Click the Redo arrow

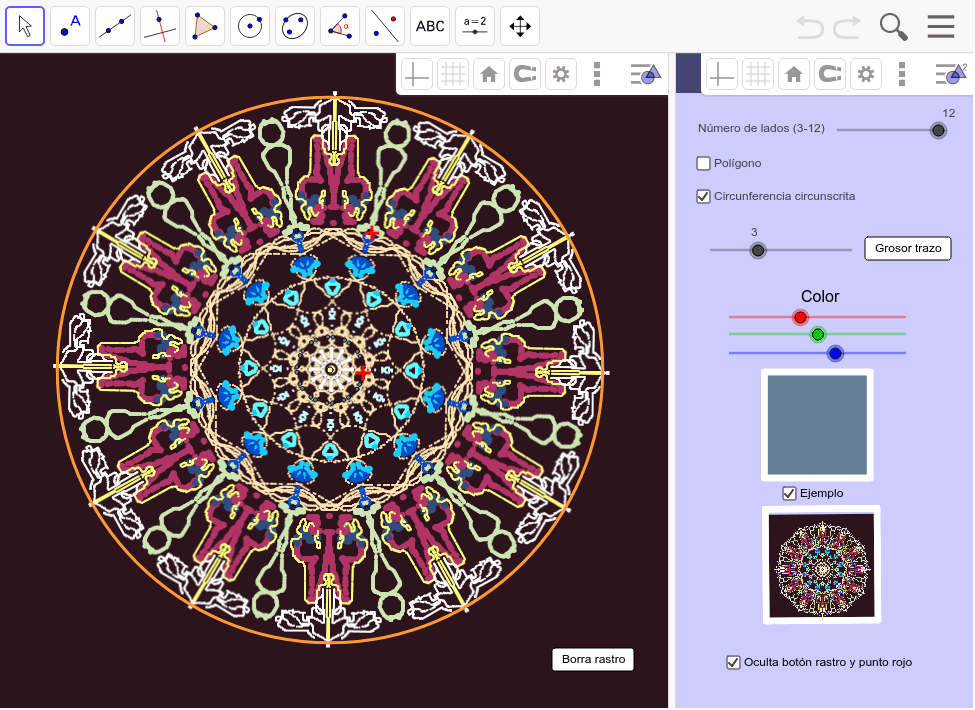click(x=847, y=27)
